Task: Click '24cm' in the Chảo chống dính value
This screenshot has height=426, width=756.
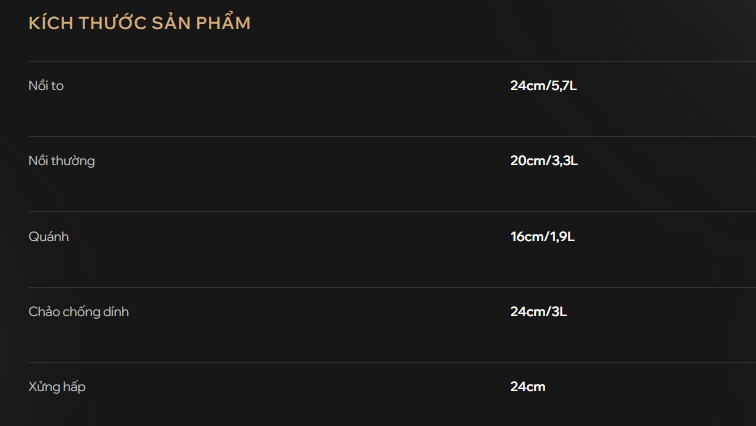Action: (527, 312)
